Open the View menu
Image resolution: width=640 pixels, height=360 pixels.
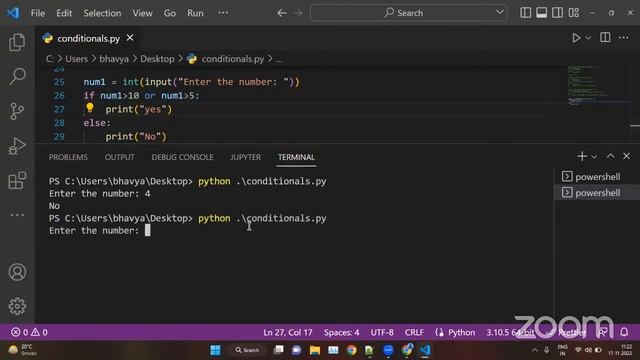tap(142, 13)
